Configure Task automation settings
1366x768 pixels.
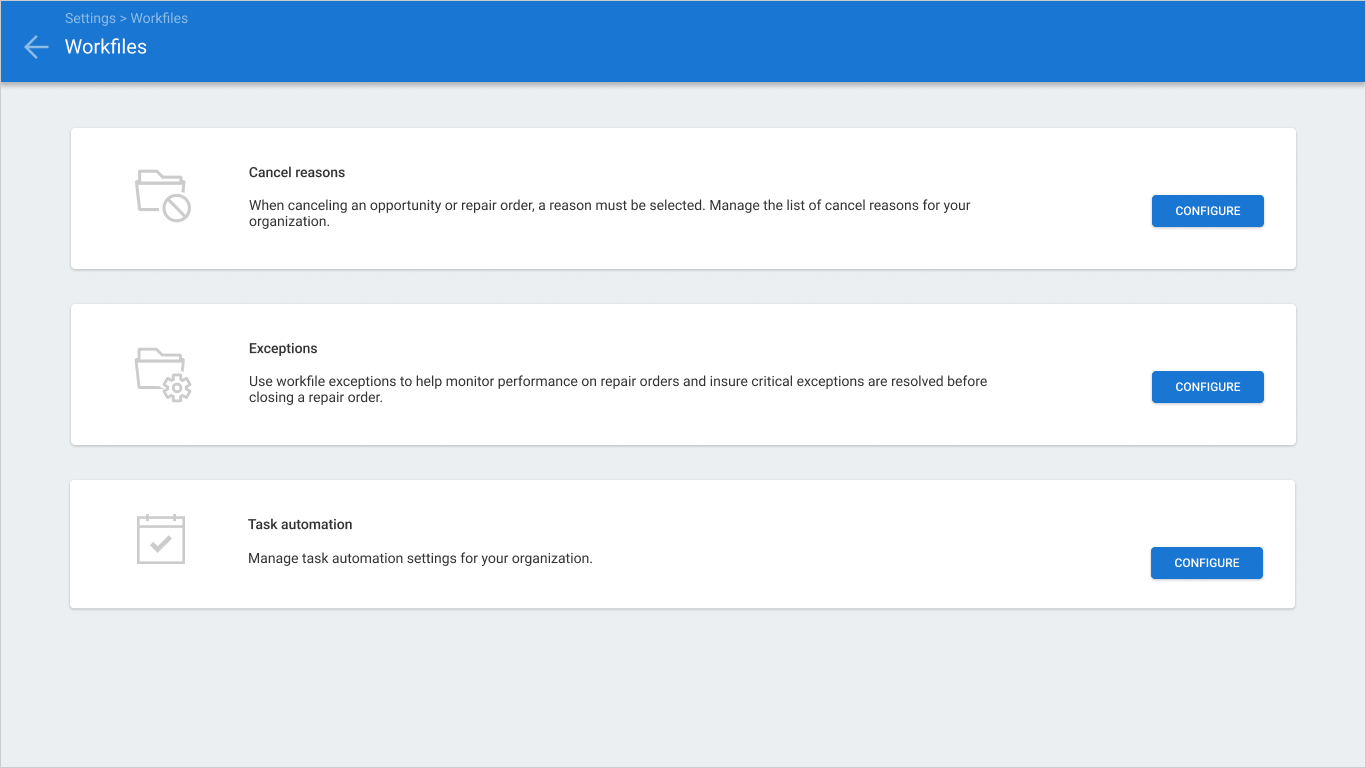(x=1207, y=563)
